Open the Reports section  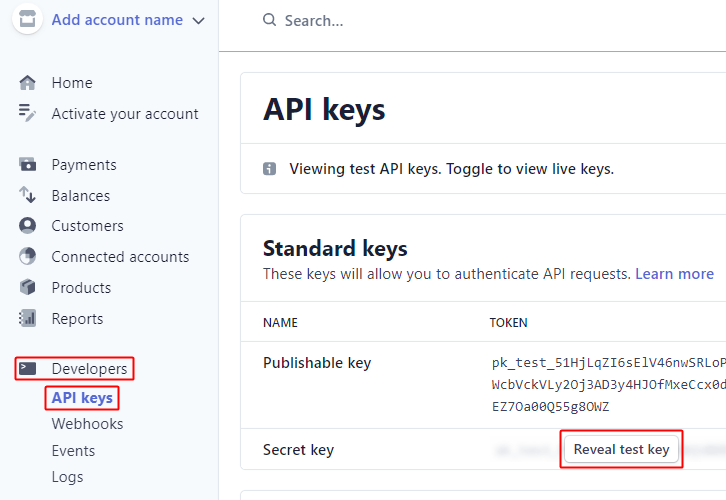[x=77, y=319]
